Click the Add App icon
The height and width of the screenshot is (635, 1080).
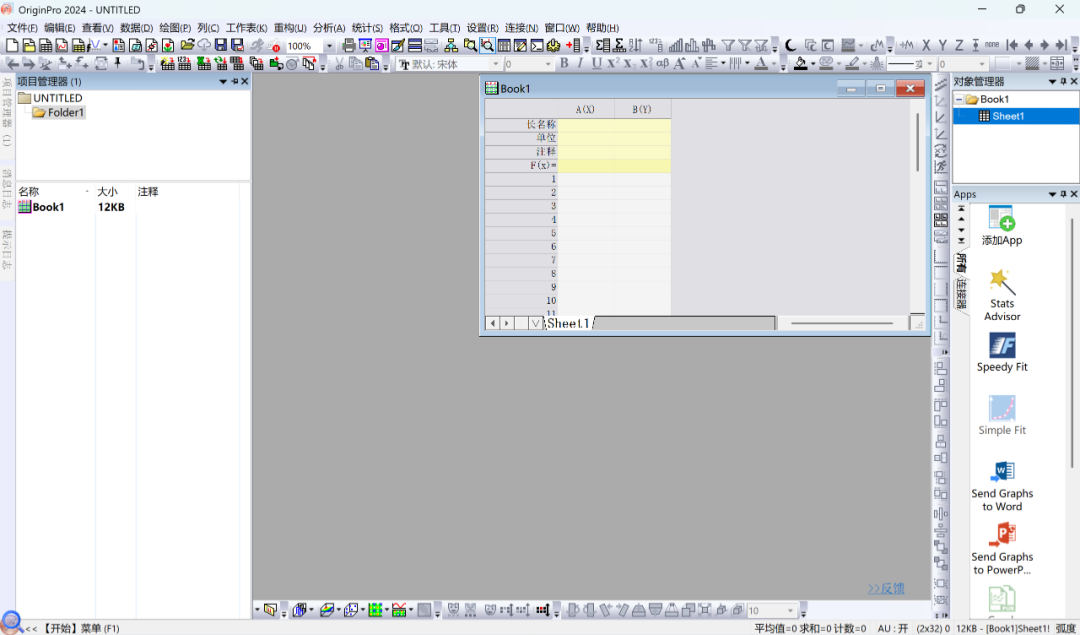pyautogui.click(x=1002, y=226)
